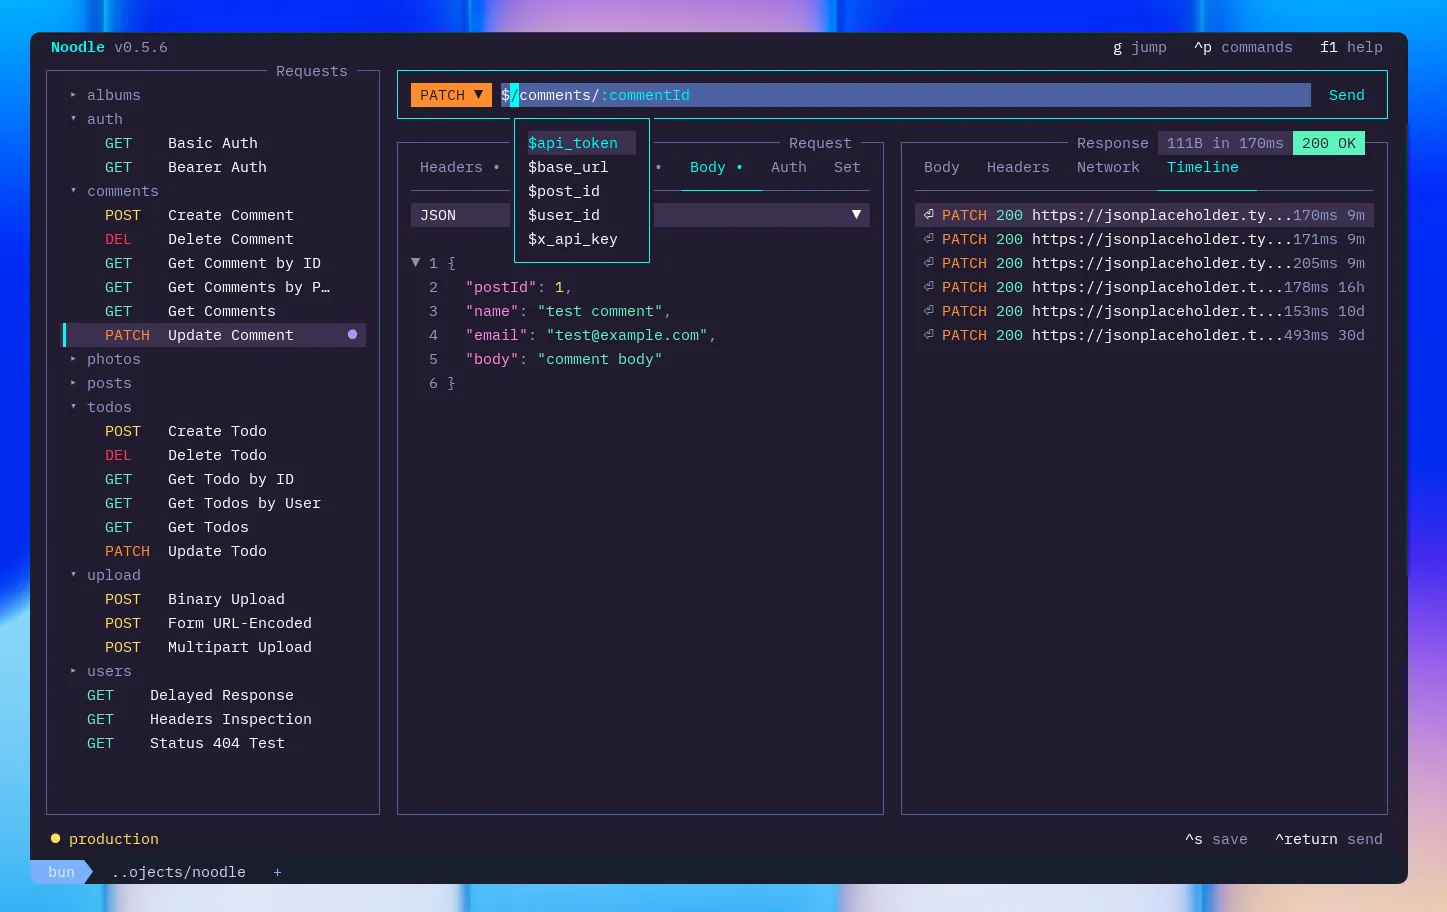Focus the URL input field

[x=905, y=95]
